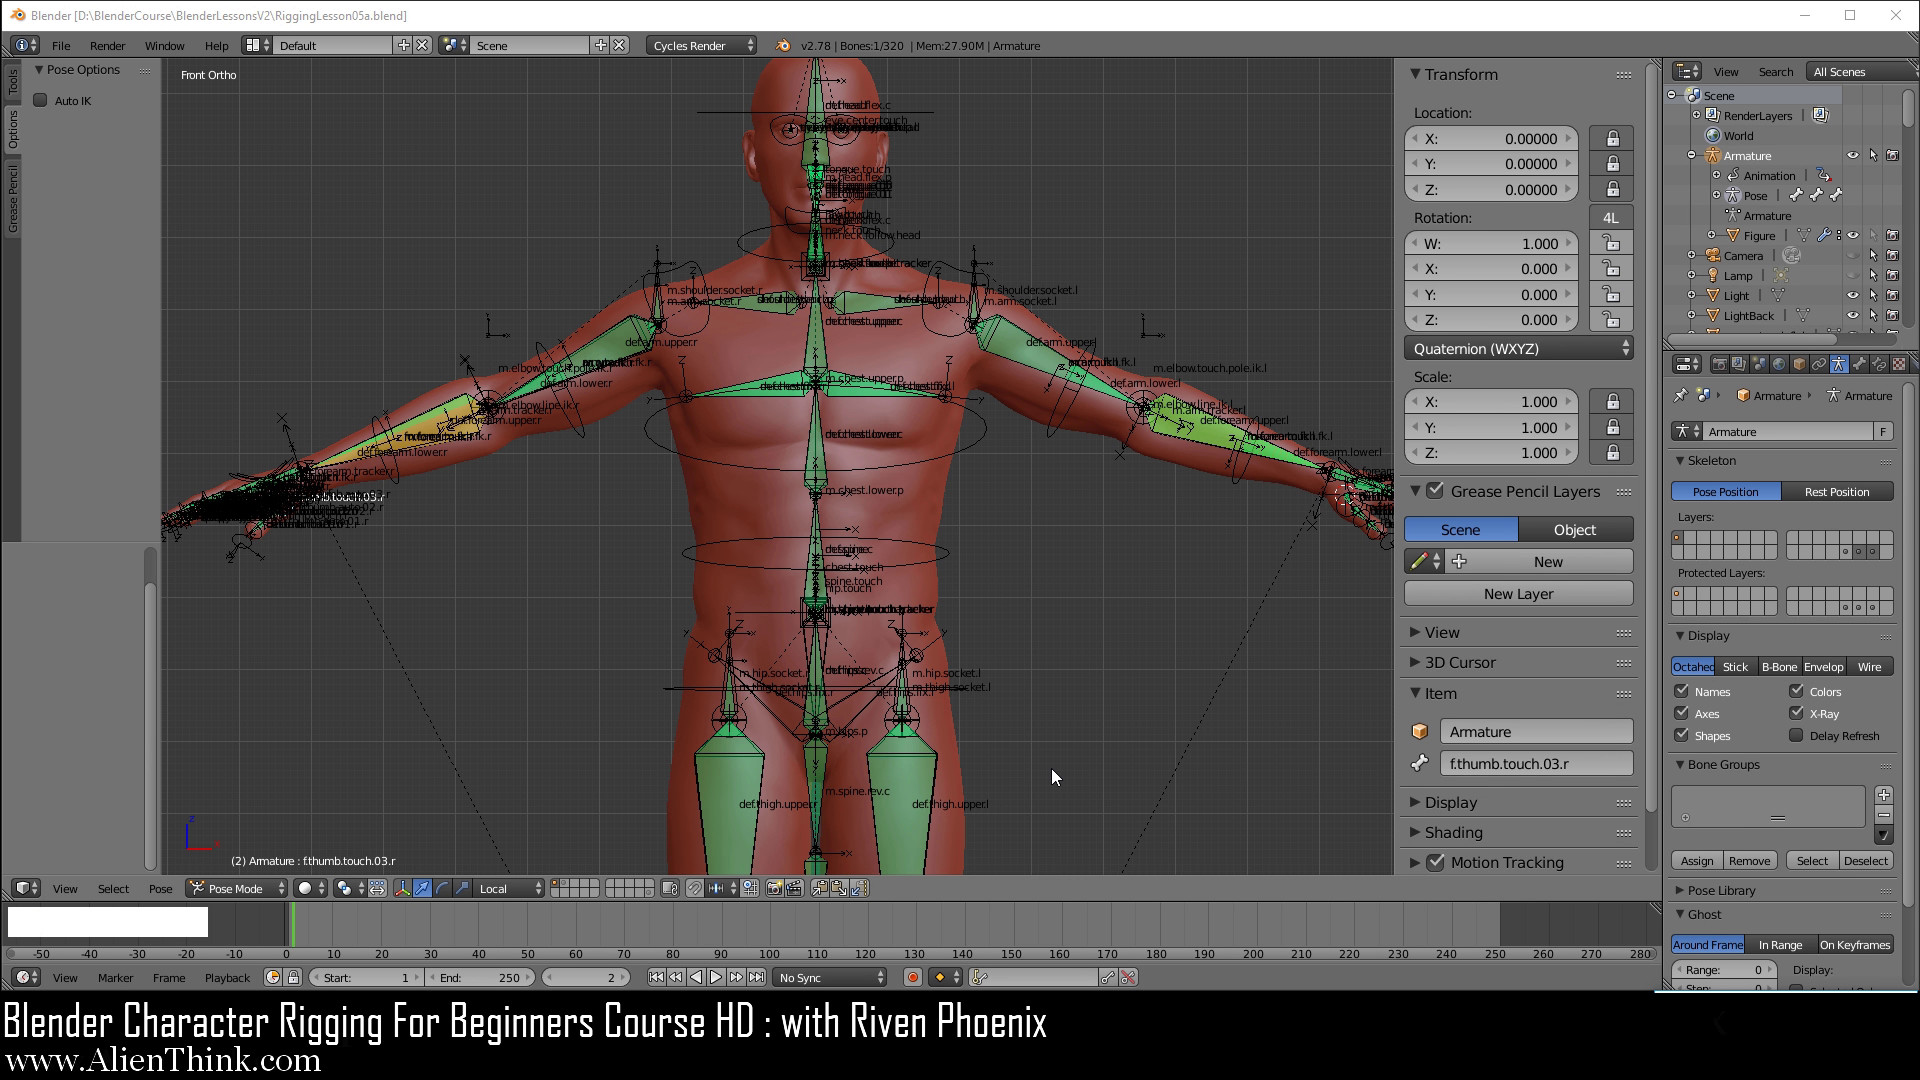Click the bone Constraints properties tab

[x=1879, y=364]
